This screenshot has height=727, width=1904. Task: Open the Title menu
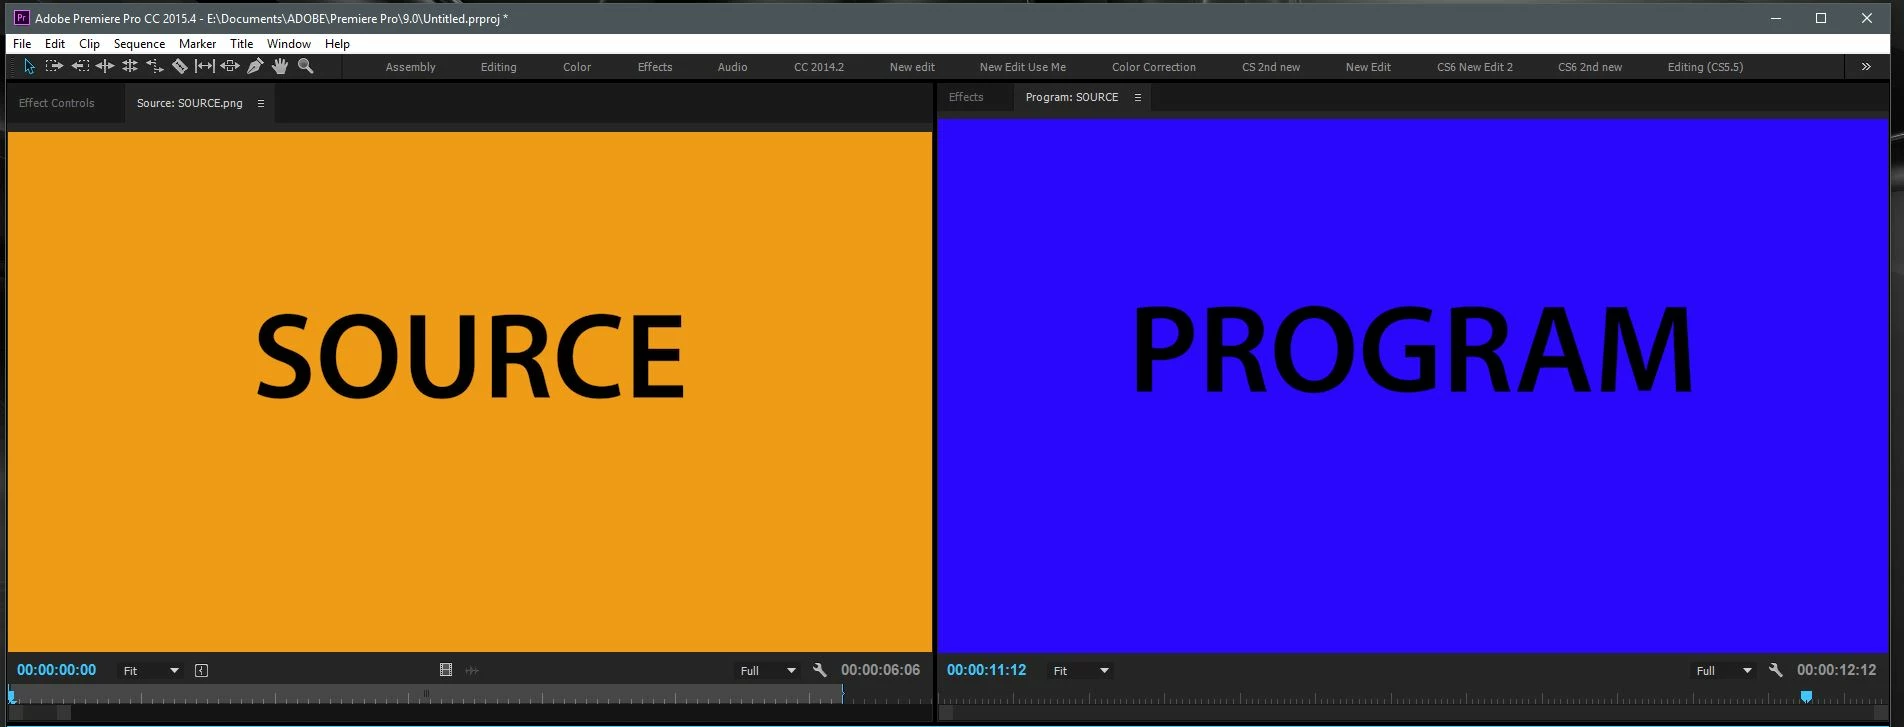coord(241,44)
